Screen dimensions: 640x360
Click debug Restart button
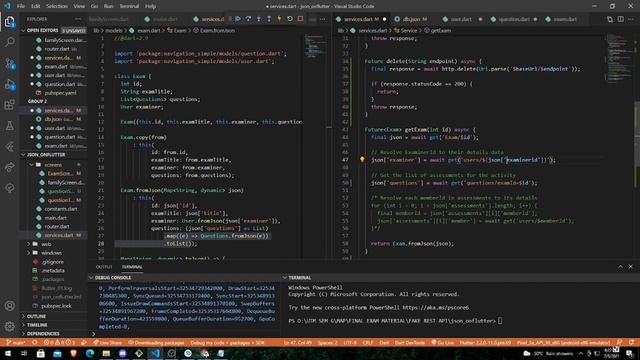290,19
